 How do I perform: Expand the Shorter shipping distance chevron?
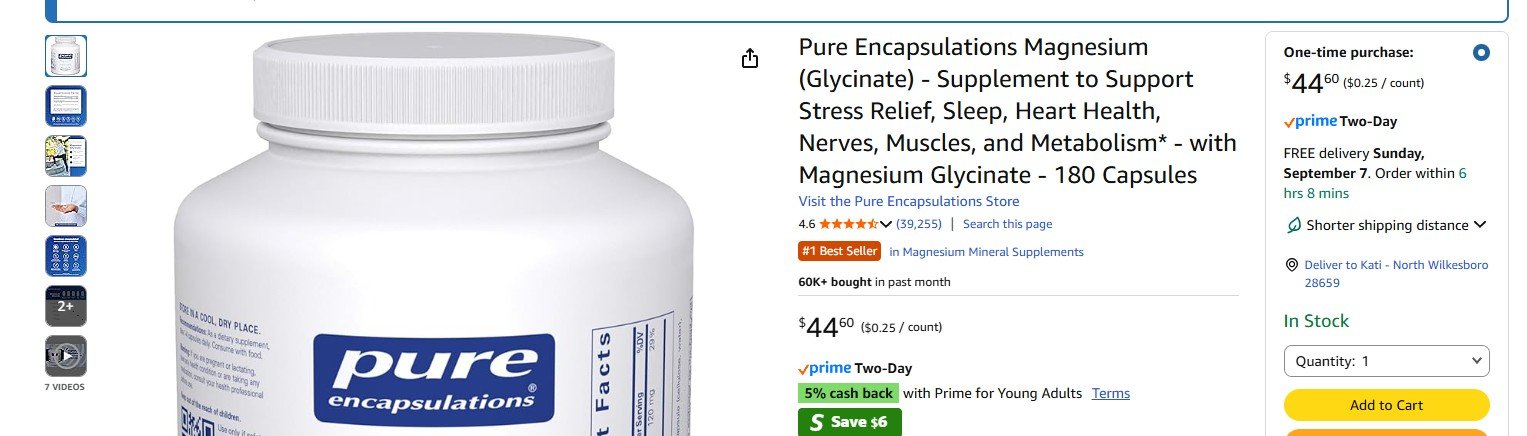point(1480,225)
